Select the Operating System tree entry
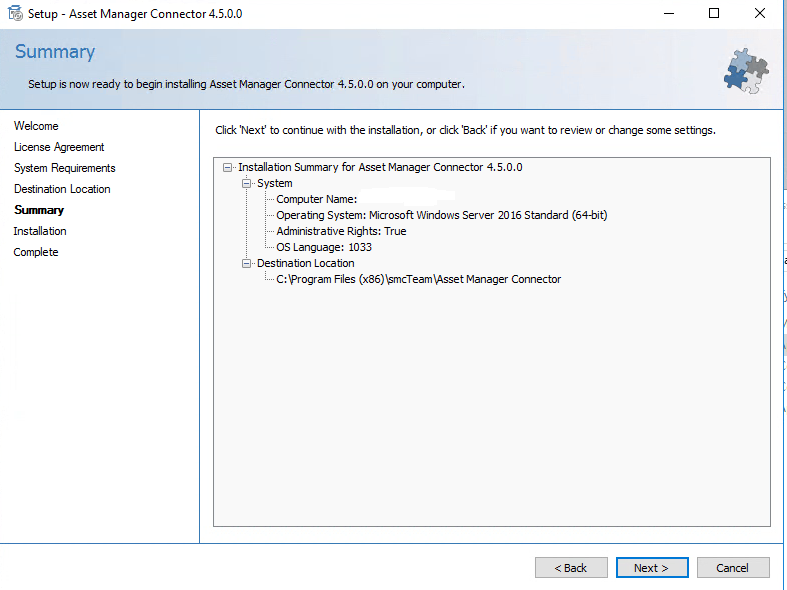This screenshot has height=590, width=787. [441, 215]
